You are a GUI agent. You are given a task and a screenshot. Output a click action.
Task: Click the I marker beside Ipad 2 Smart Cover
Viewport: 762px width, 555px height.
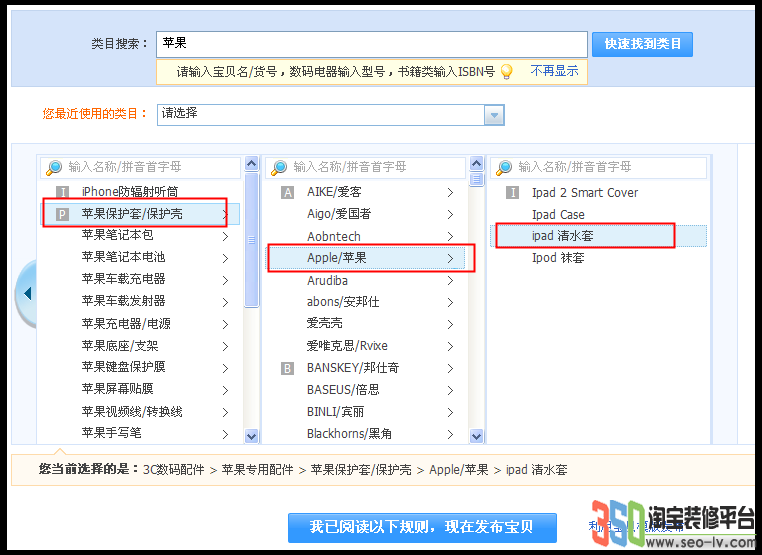[512, 193]
